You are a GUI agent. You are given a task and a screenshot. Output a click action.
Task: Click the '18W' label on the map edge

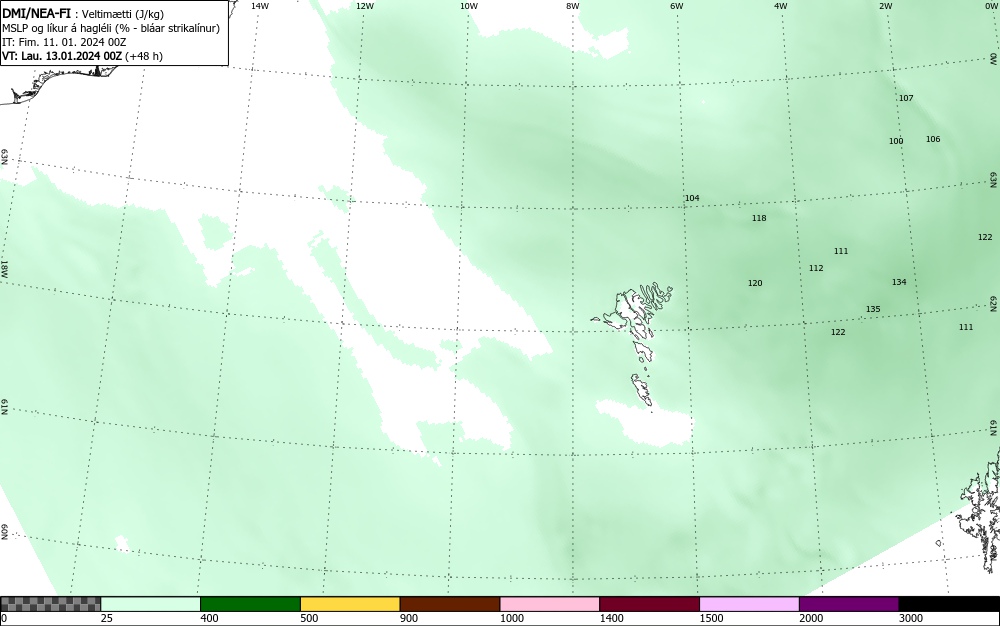(x=4, y=268)
